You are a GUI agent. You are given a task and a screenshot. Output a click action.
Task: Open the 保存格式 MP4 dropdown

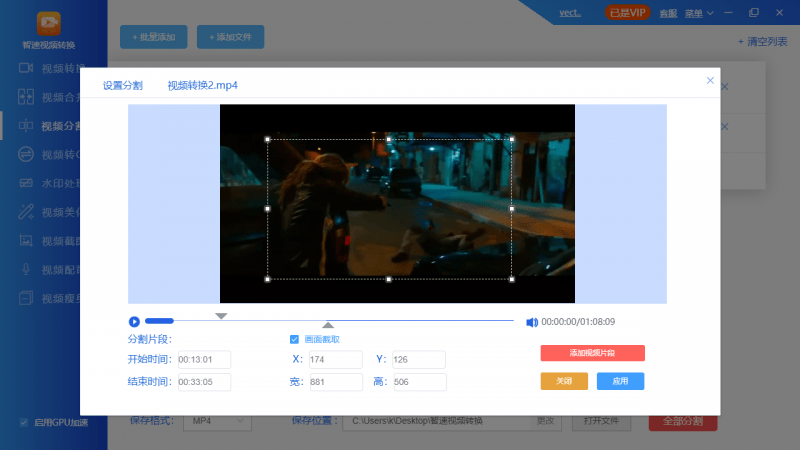(x=217, y=421)
